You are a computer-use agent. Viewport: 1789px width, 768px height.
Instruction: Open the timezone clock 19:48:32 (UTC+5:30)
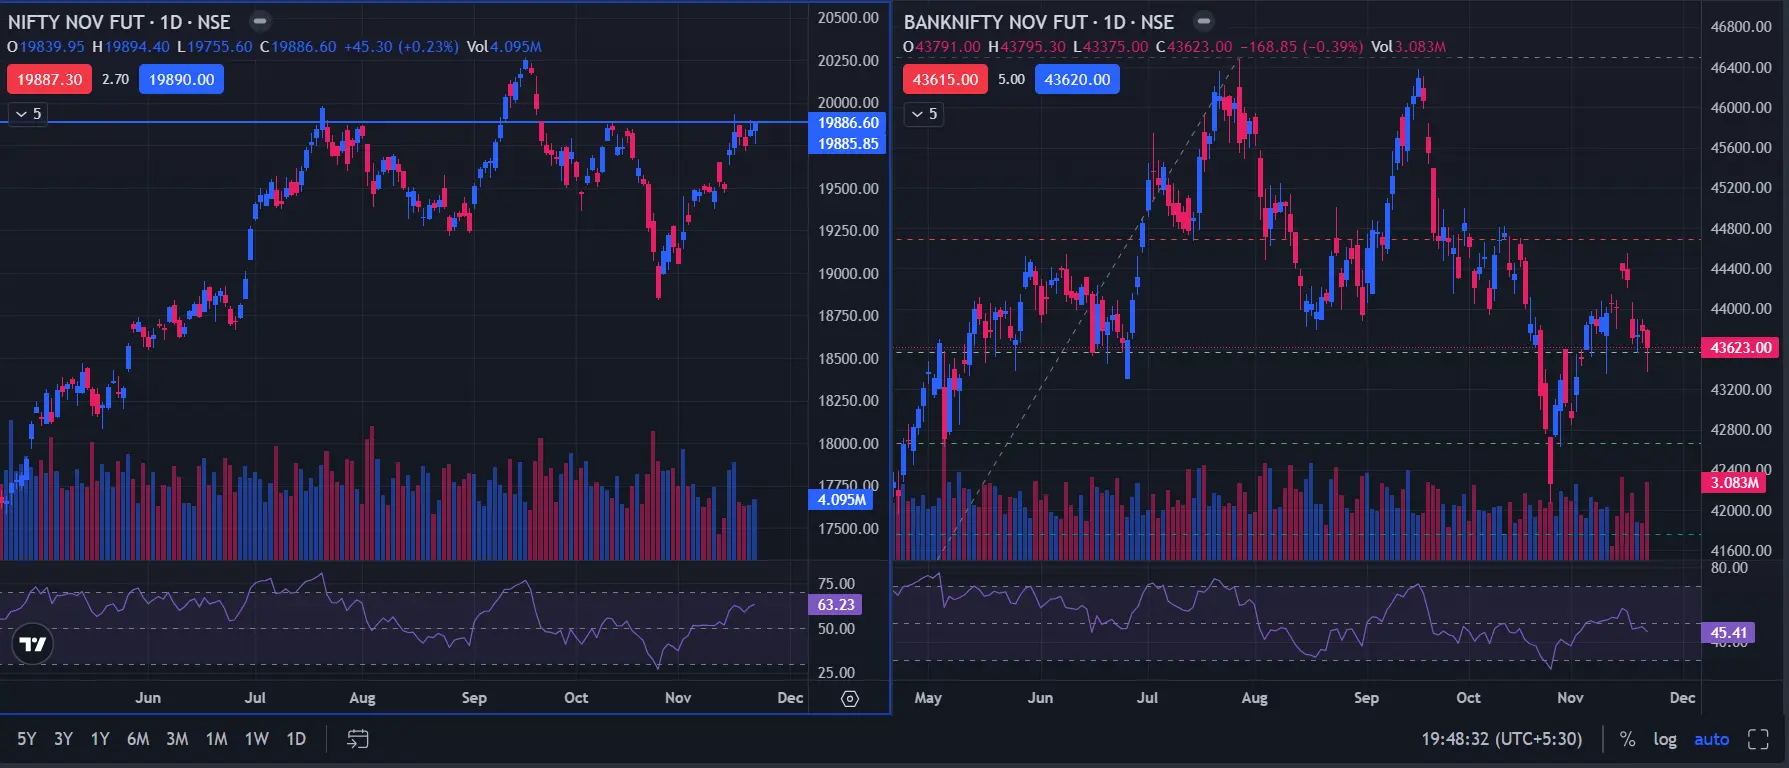1502,739
